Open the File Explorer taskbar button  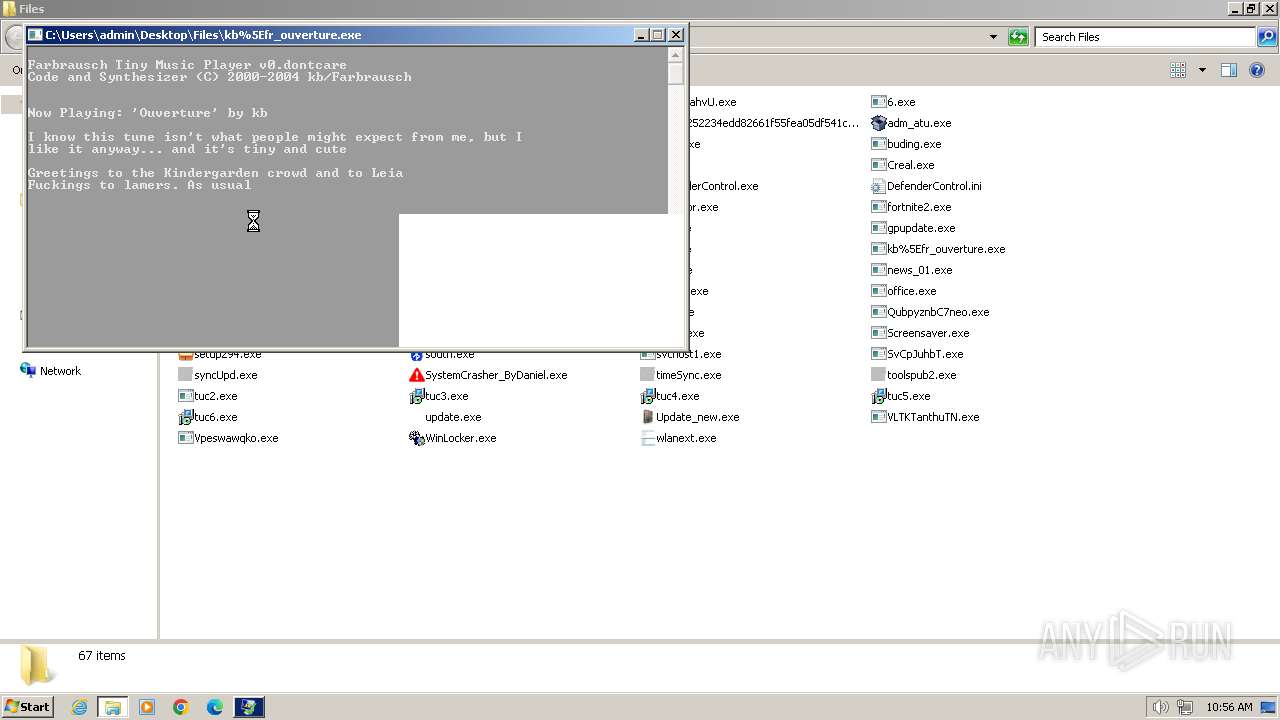point(112,707)
